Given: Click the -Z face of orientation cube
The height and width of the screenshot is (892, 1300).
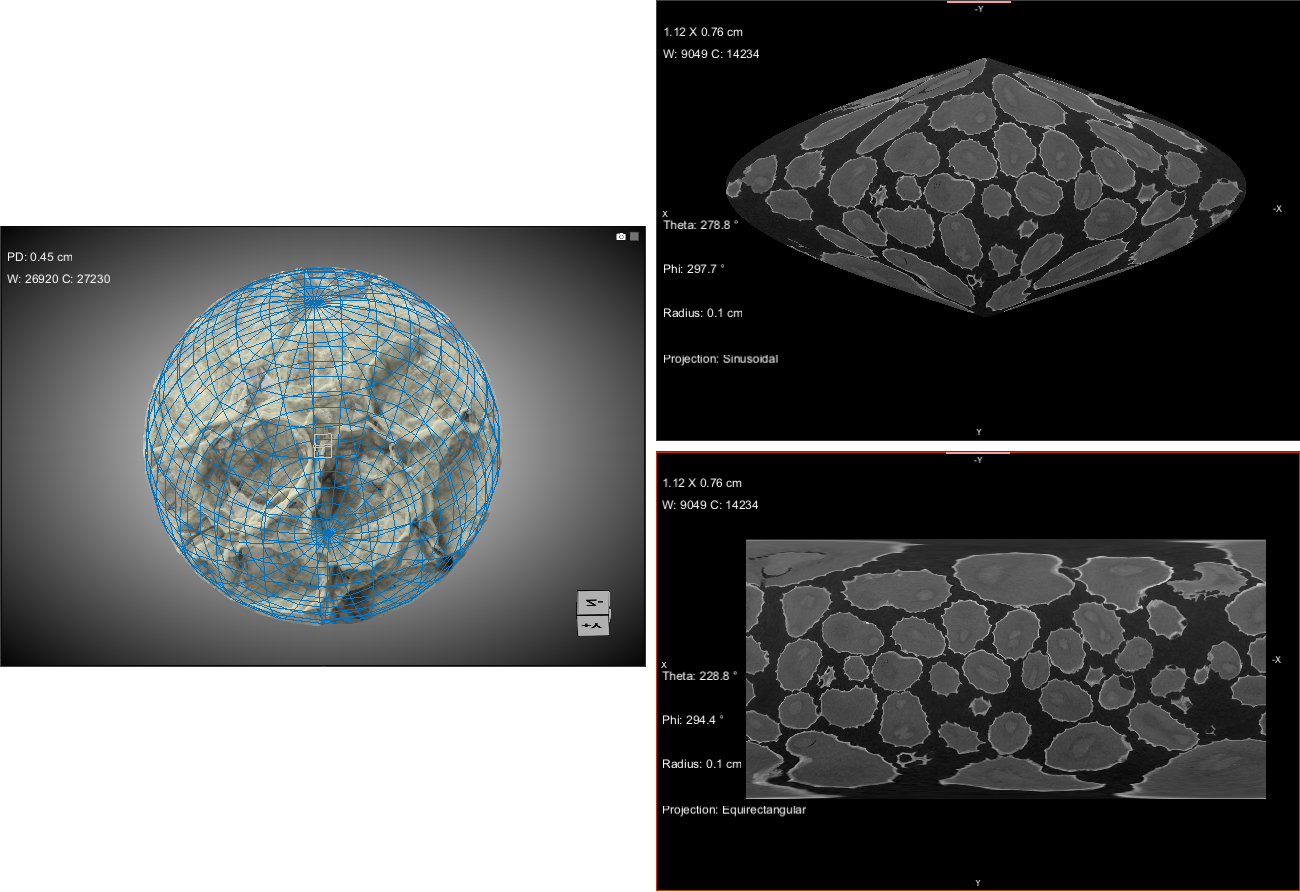Looking at the screenshot, I should coord(593,602).
